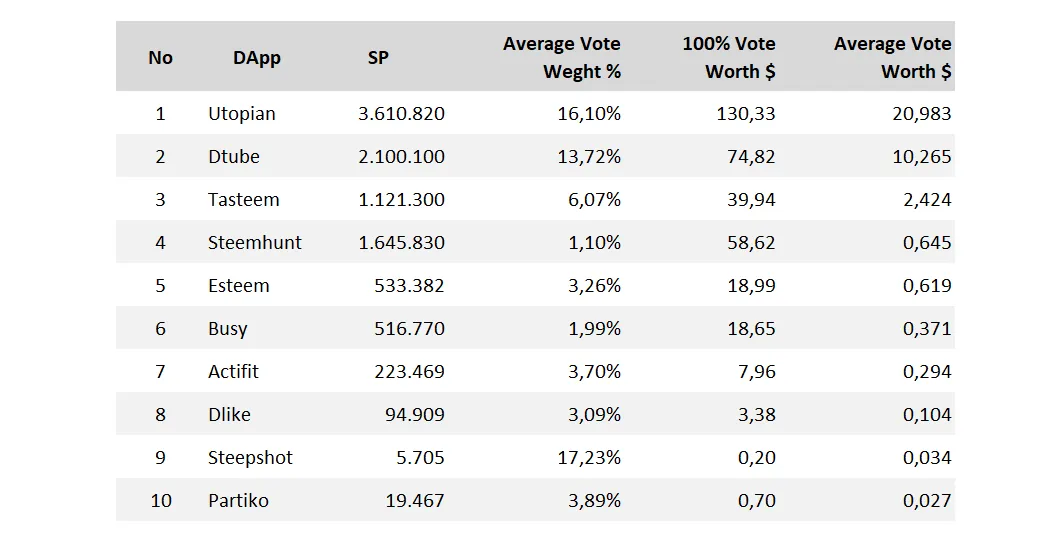
Task: Click the 100% Vote Worth $ header
Action: (x=729, y=58)
